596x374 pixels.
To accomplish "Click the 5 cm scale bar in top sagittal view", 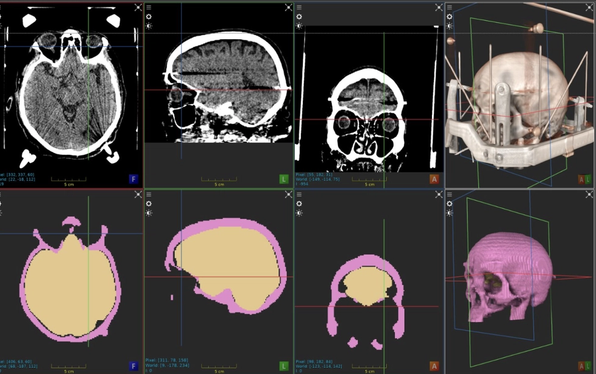I will click(219, 181).
